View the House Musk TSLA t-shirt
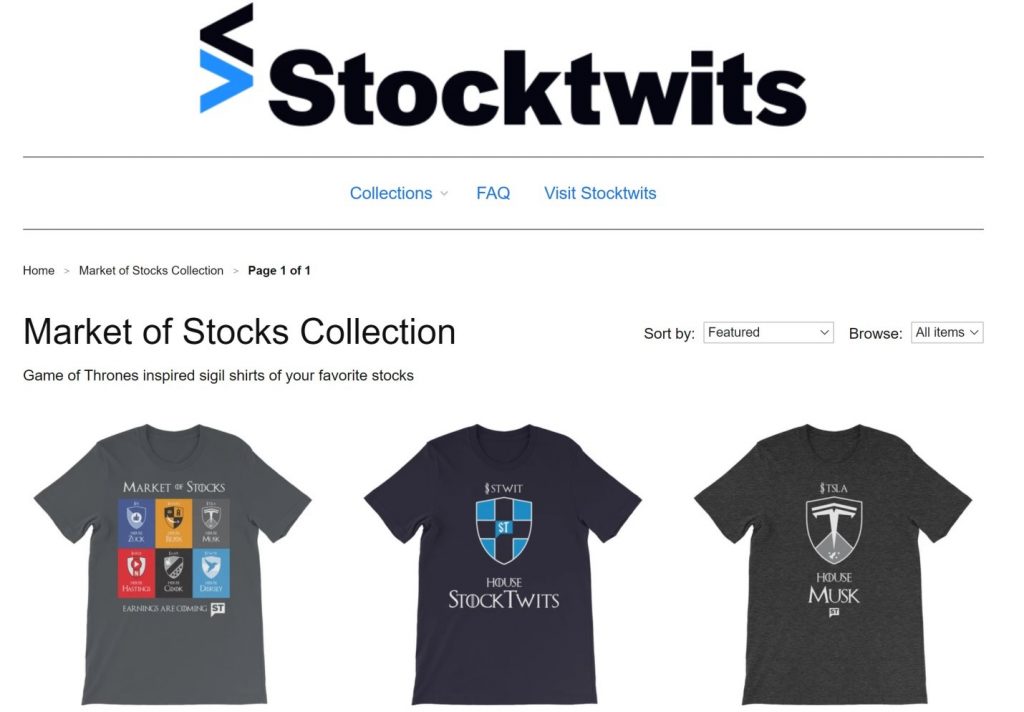Screen dimensions: 1024x712 click(833, 564)
